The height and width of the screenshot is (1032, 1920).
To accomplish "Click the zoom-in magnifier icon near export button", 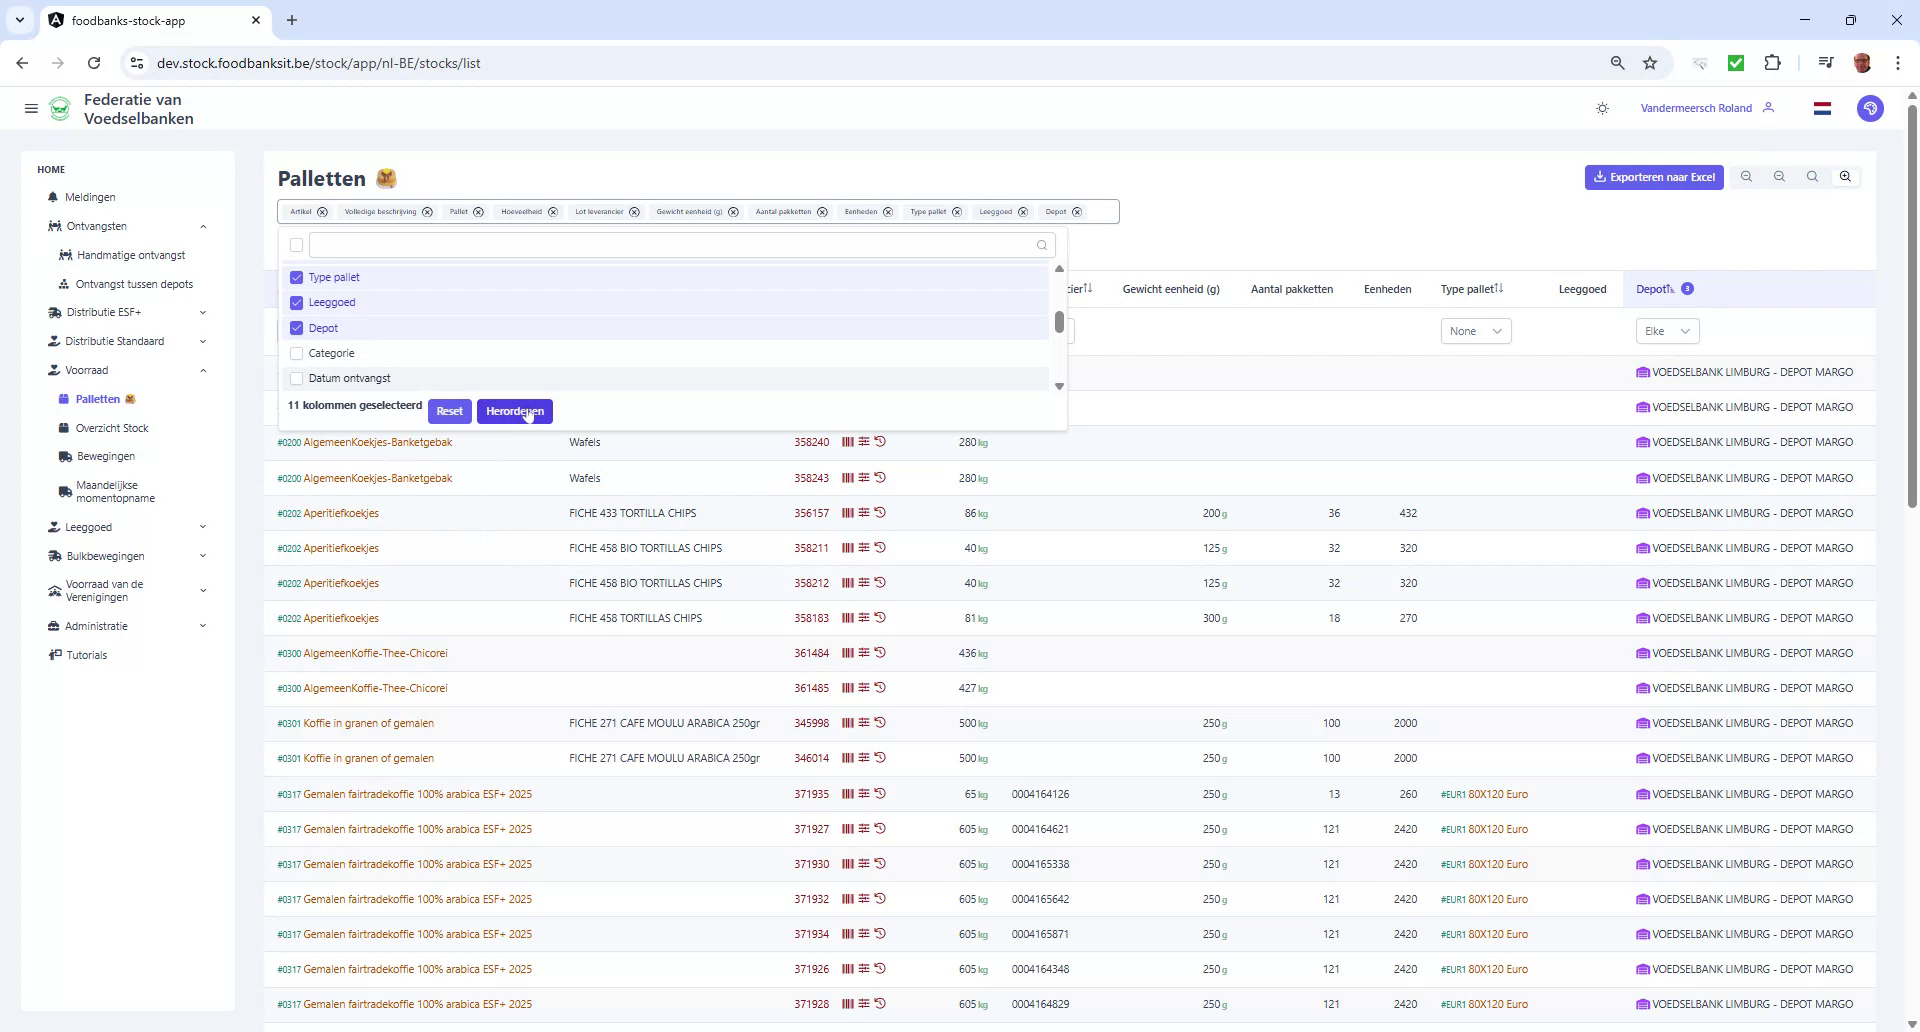I will click(1845, 176).
